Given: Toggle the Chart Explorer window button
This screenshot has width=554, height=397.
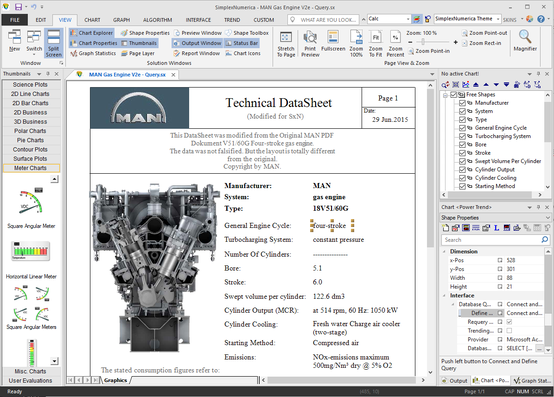Looking at the screenshot, I should coord(92,33).
